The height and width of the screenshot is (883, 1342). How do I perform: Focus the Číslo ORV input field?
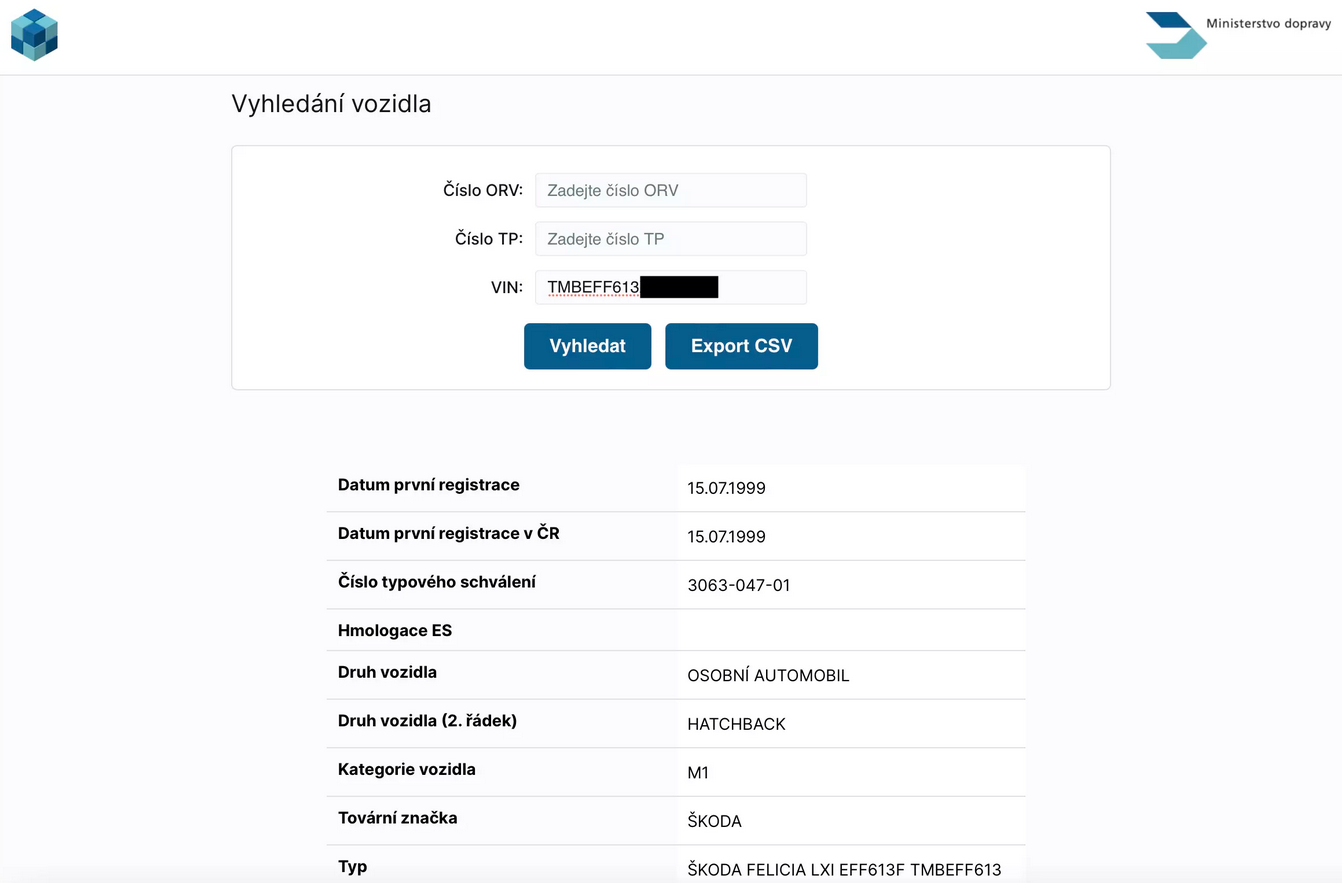[671, 190]
